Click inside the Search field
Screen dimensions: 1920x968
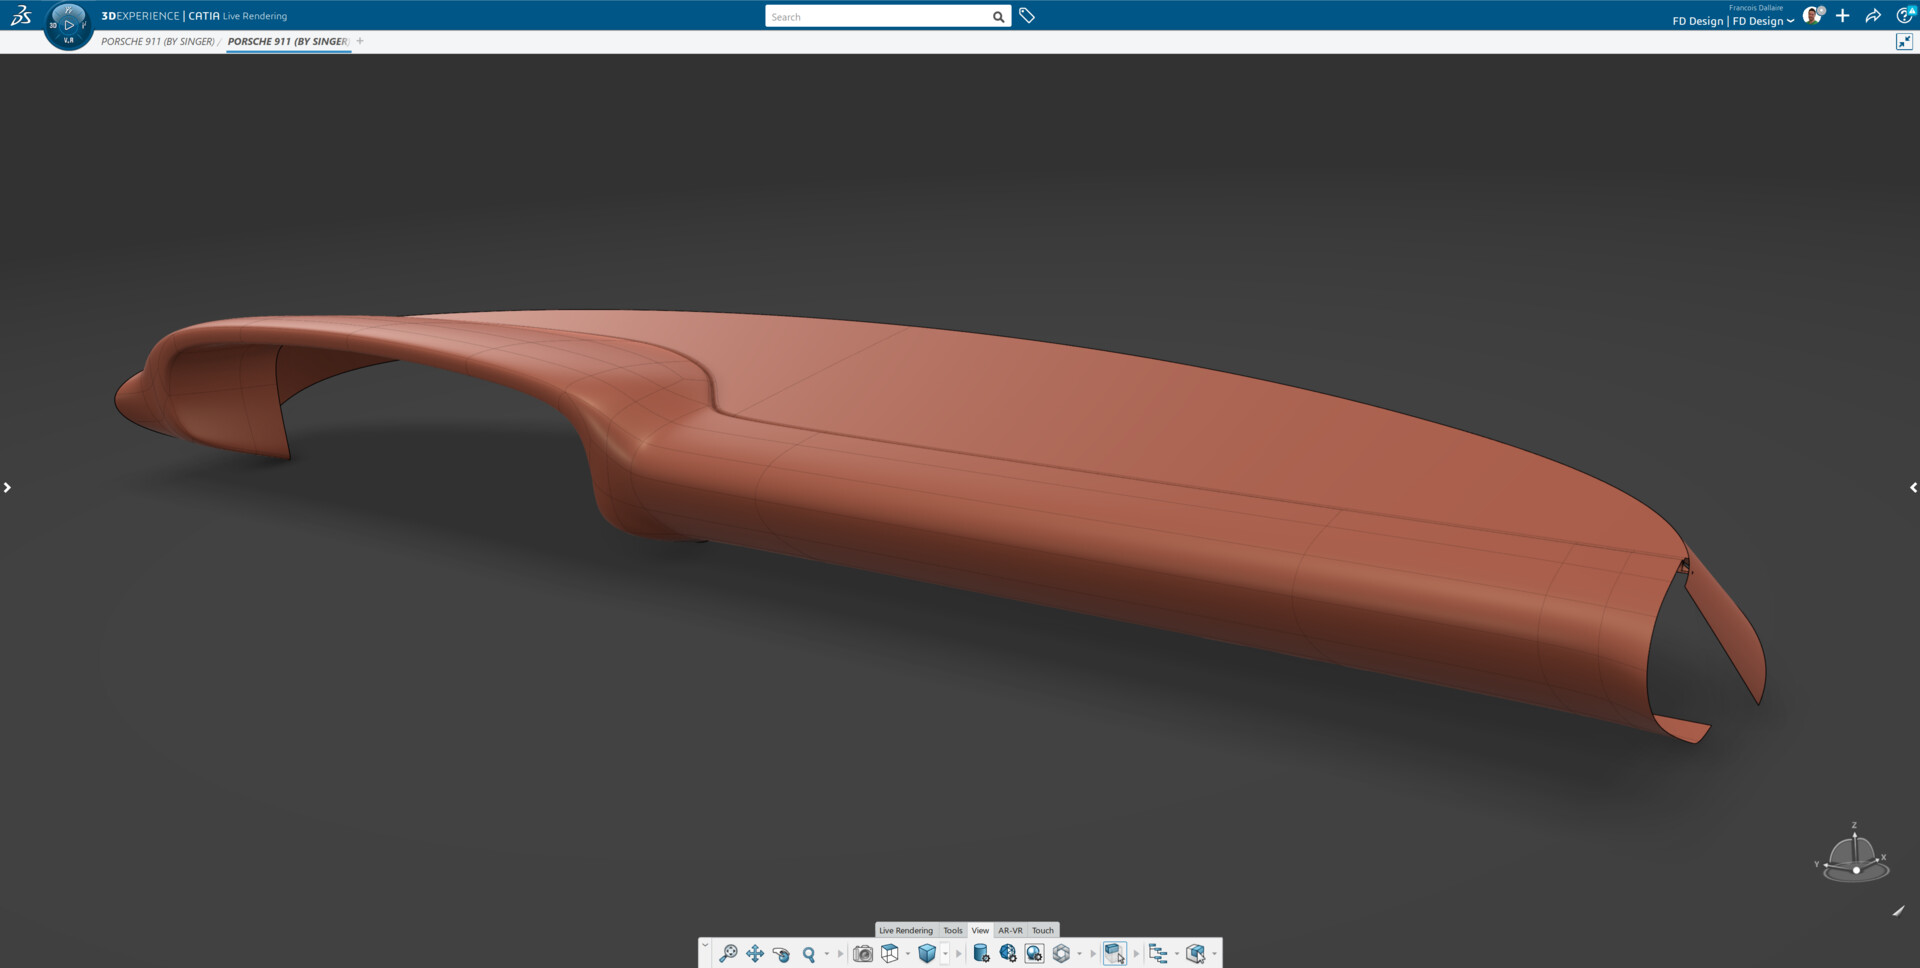coord(880,16)
